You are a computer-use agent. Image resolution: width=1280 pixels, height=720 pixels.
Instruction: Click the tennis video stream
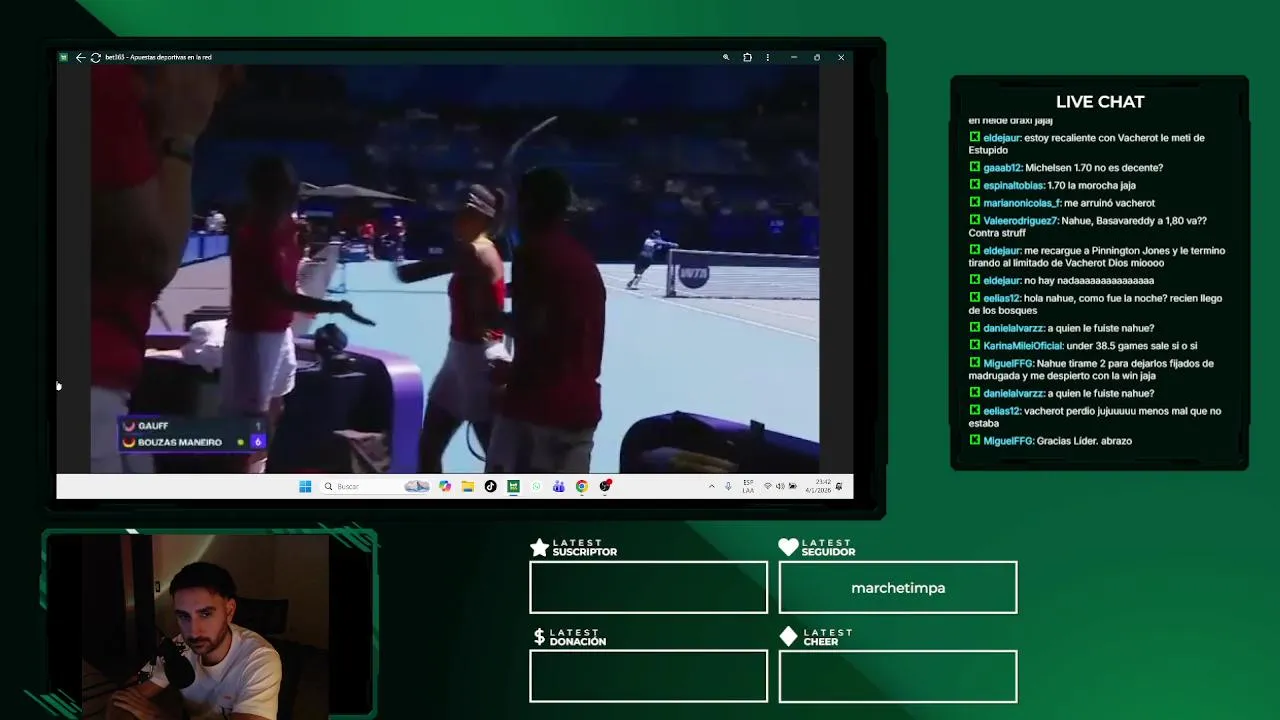455,268
